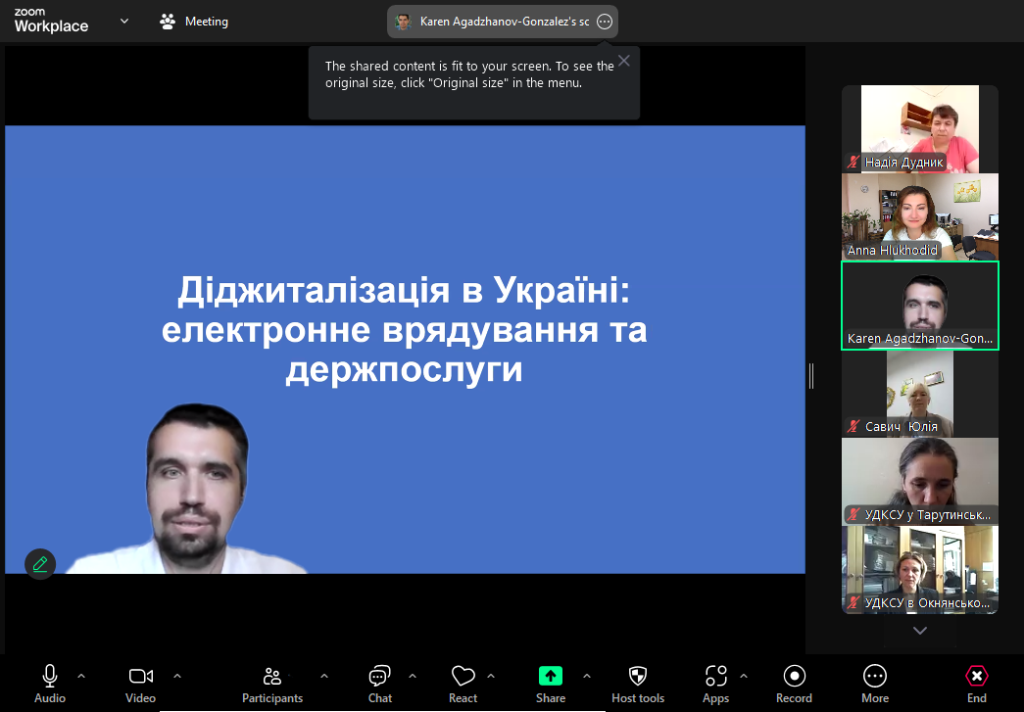Click the green Share screen icon

(550, 677)
